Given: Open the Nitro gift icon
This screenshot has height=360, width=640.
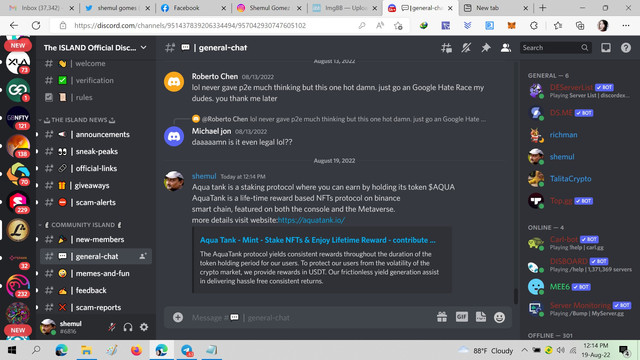Looking at the screenshot, I should click(442, 317).
